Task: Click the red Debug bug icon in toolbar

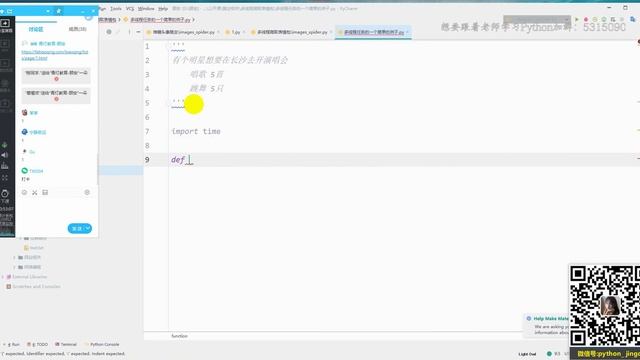Action: point(586,19)
